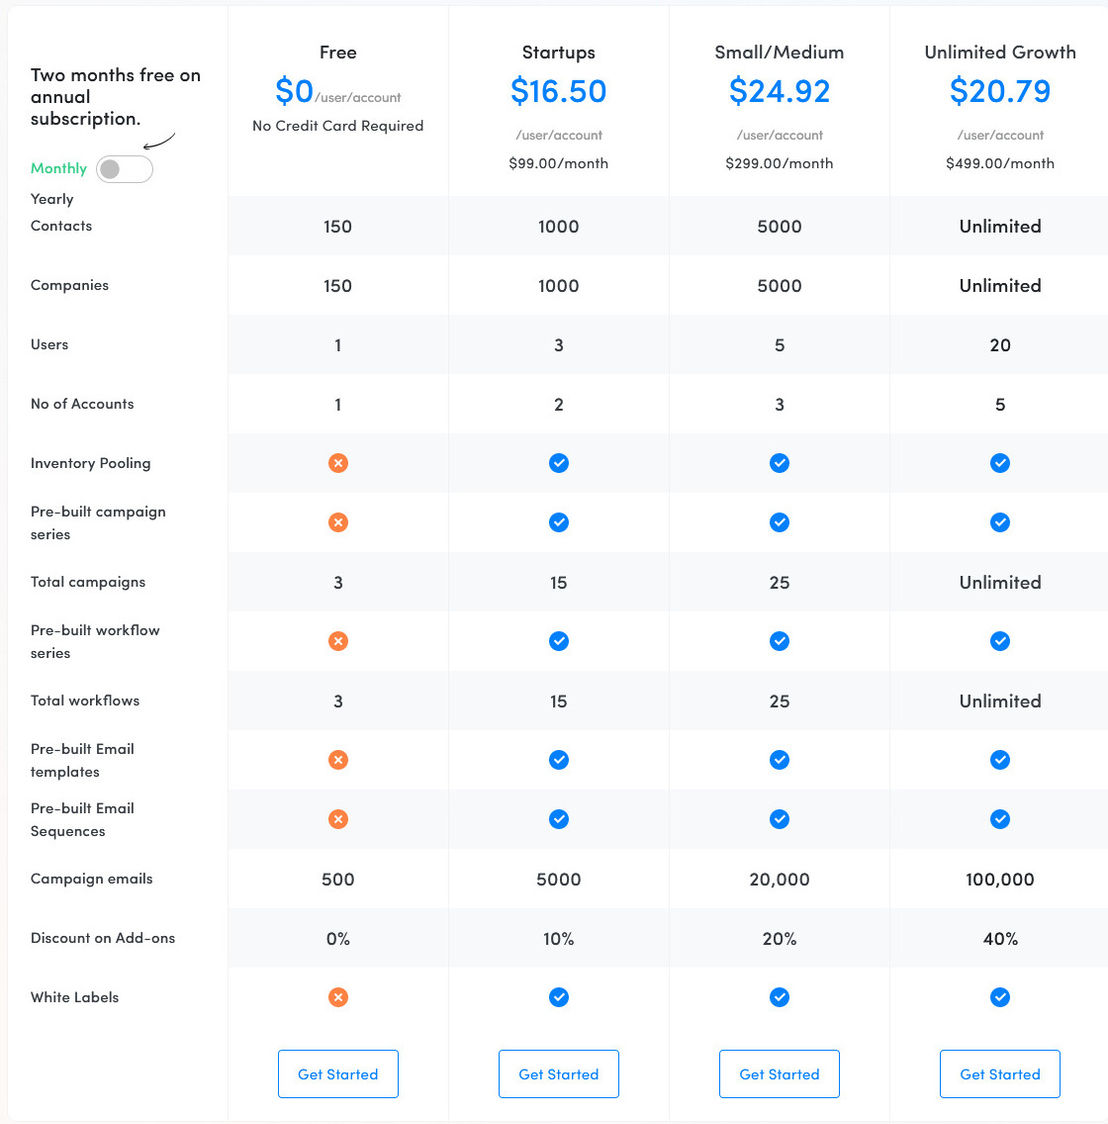This screenshot has width=1108, height=1124.
Task: Click the Free plan title
Action: (x=338, y=52)
